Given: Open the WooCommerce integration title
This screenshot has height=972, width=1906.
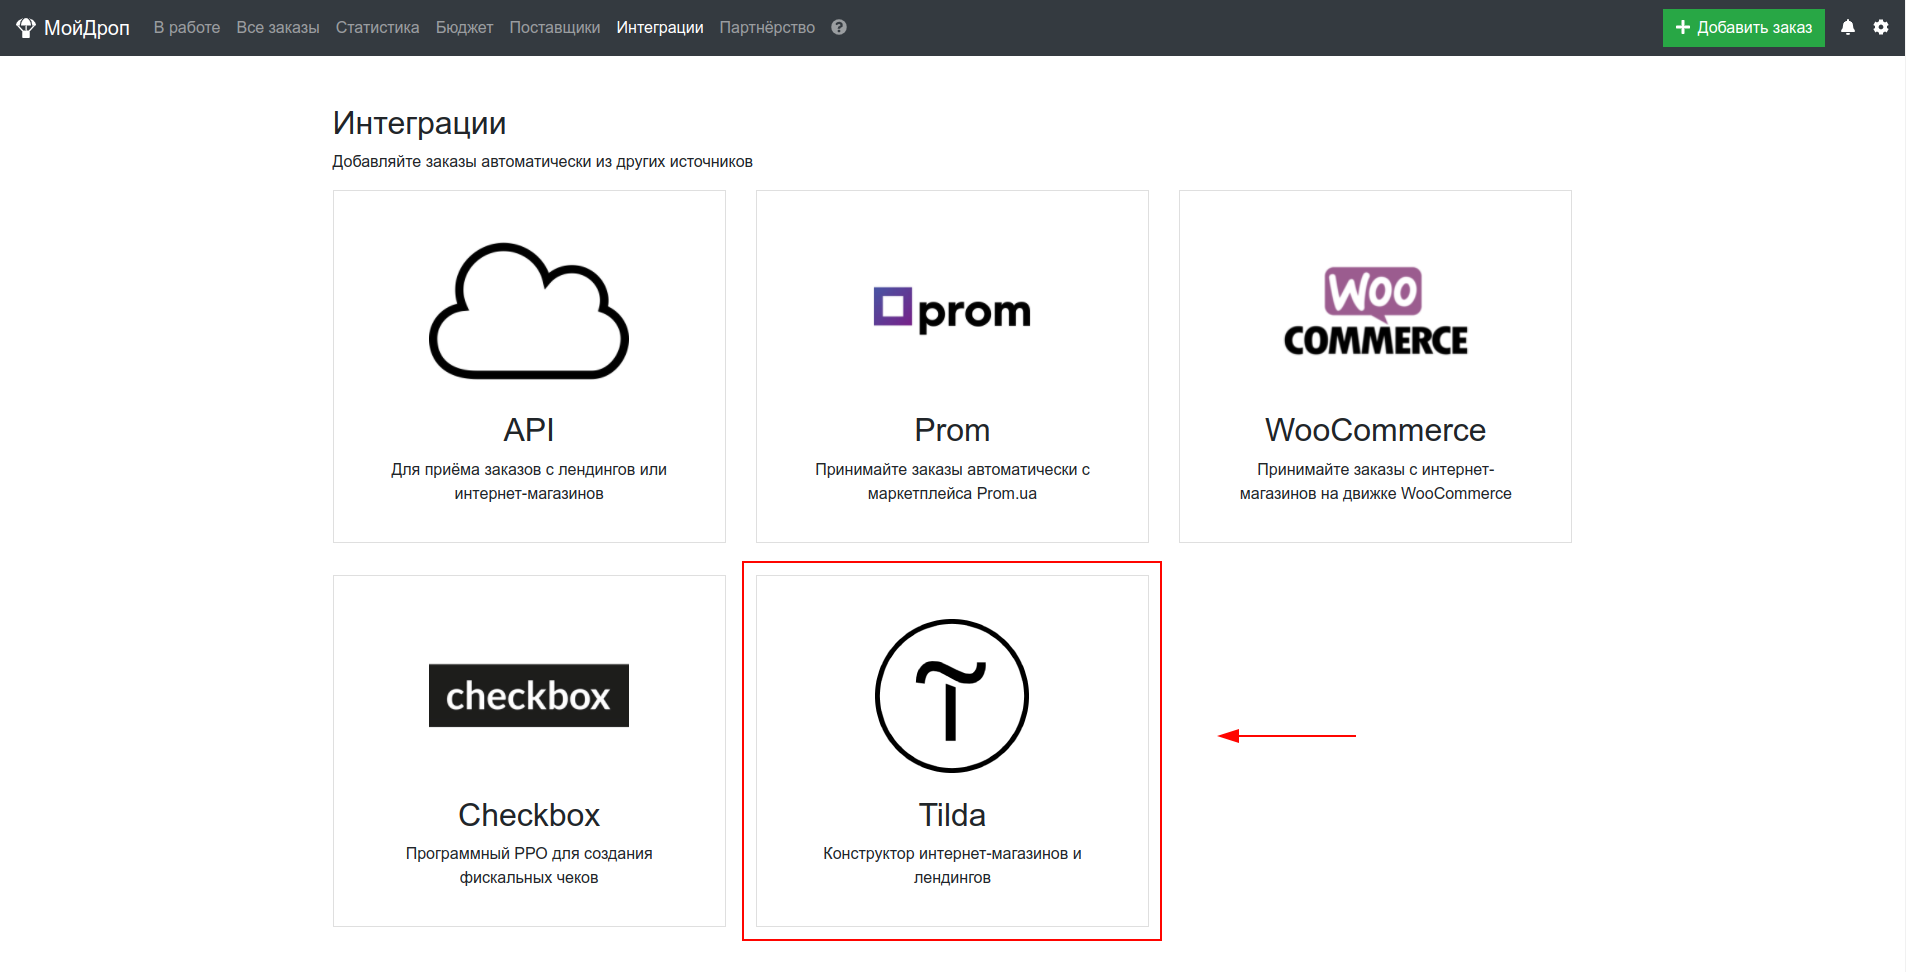Looking at the screenshot, I should [x=1375, y=430].
